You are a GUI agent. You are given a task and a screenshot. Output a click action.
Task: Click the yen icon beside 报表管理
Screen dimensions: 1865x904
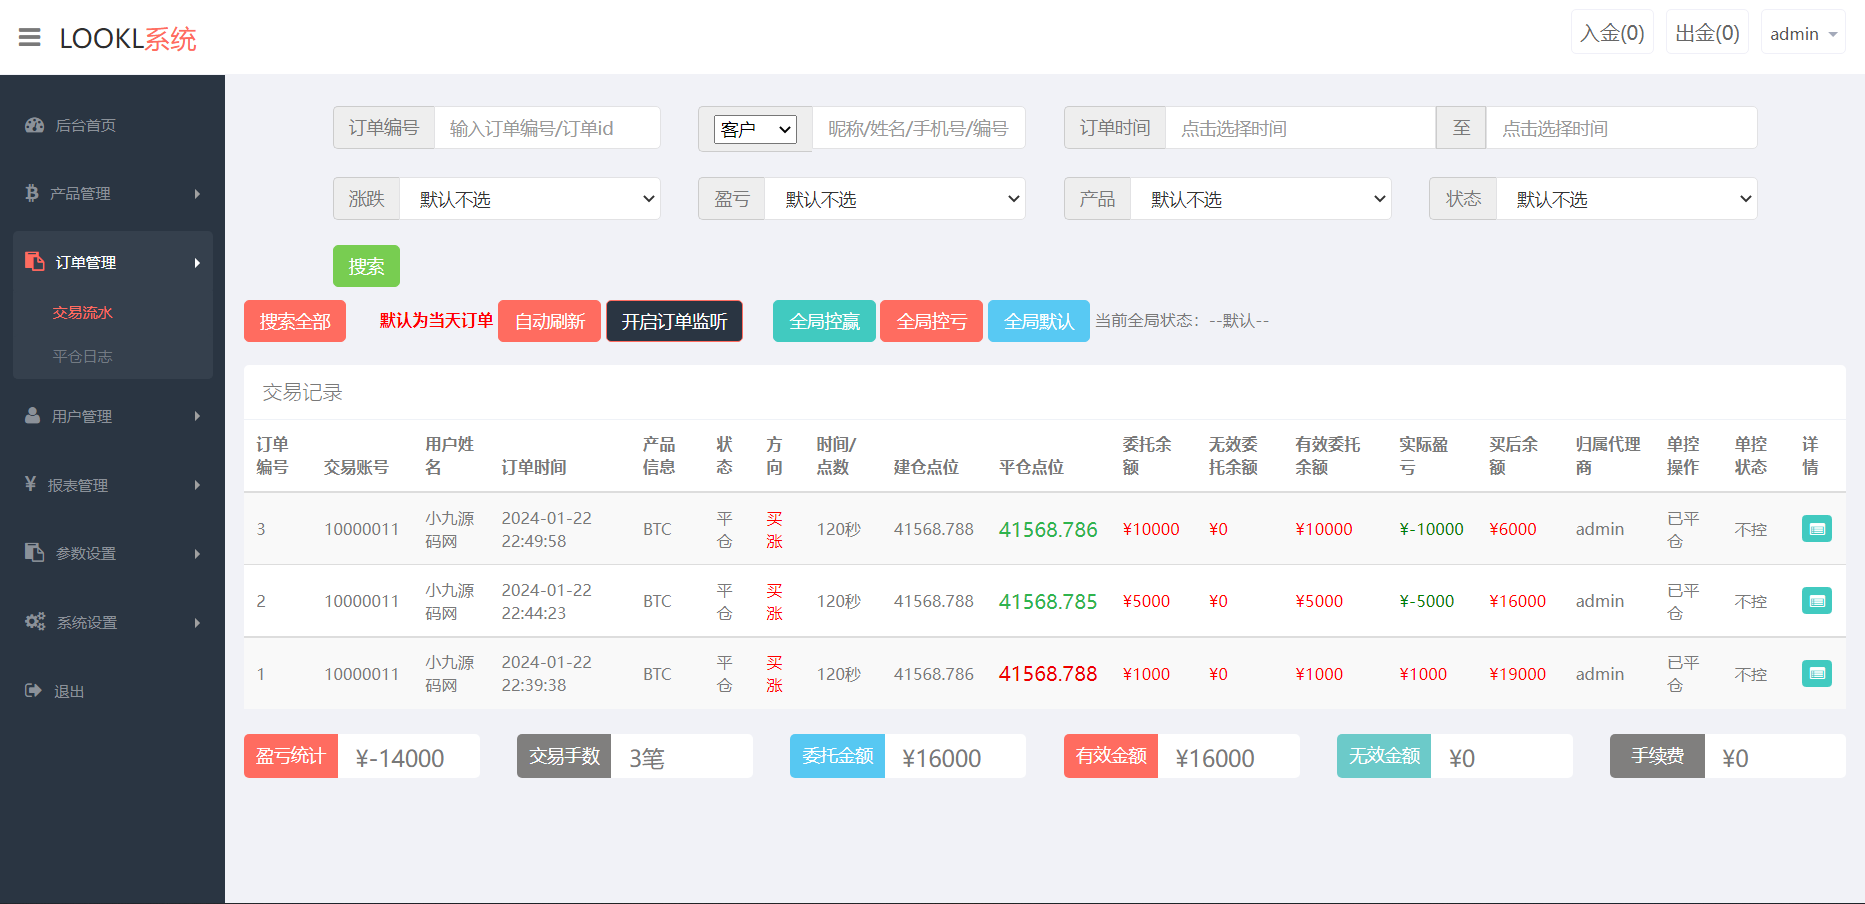tap(31, 484)
